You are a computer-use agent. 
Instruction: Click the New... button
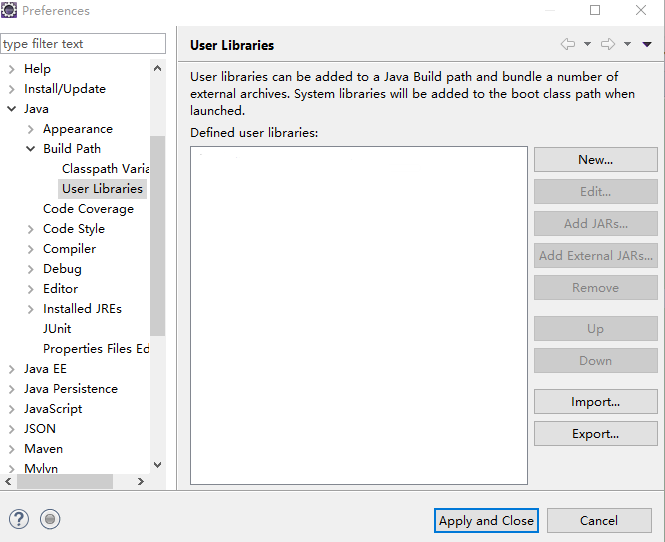[595, 160]
